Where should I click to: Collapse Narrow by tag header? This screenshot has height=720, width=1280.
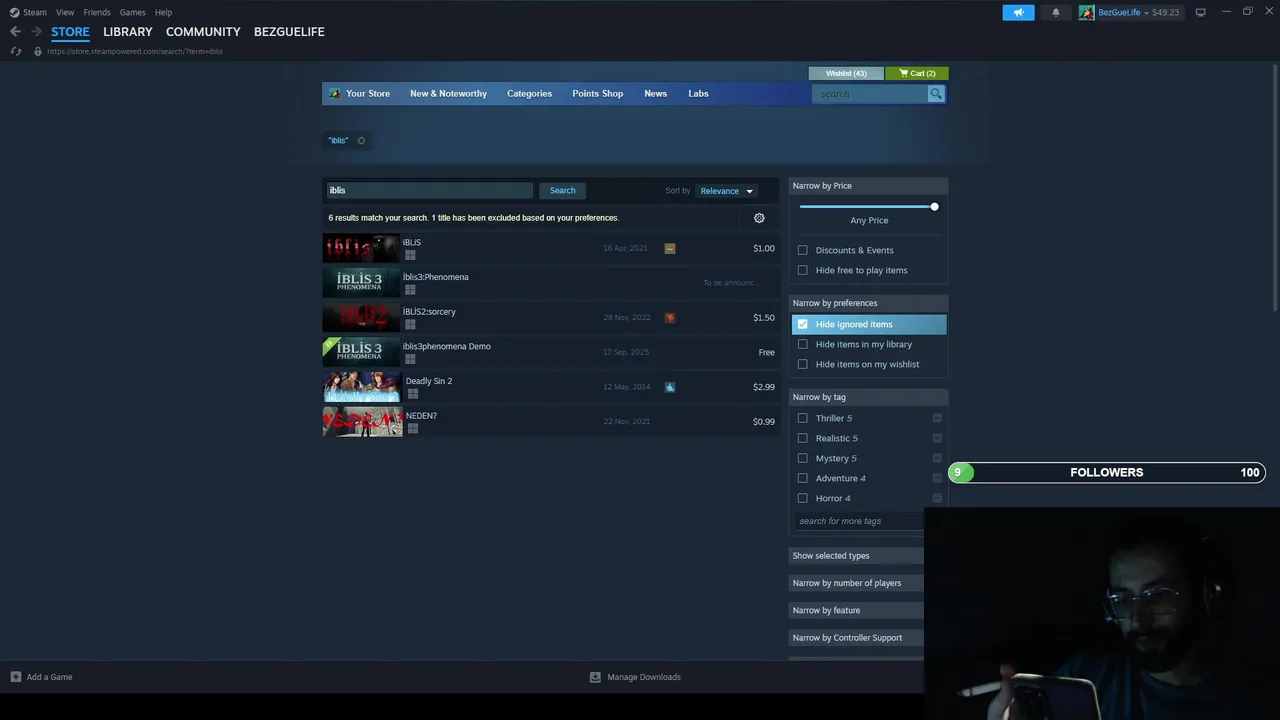[868, 397]
